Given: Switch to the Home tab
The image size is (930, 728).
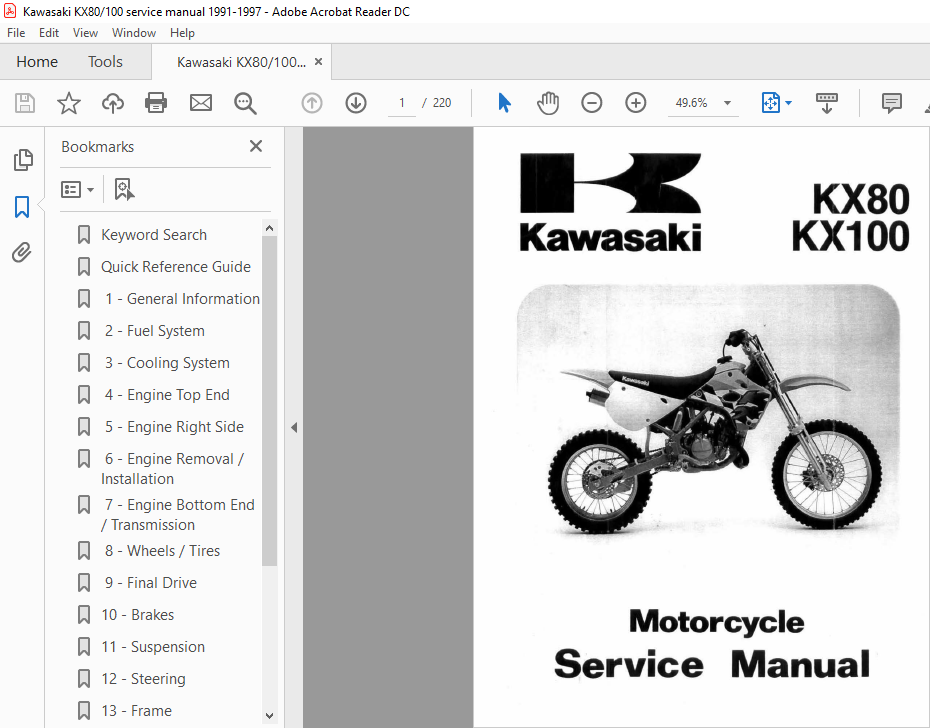Looking at the screenshot, I should [37, 62].
